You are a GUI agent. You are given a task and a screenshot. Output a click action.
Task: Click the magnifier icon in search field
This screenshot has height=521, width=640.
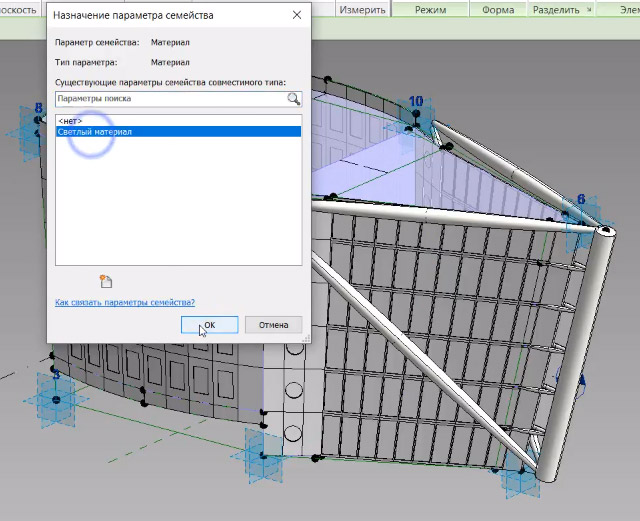(x=293, y=99)
